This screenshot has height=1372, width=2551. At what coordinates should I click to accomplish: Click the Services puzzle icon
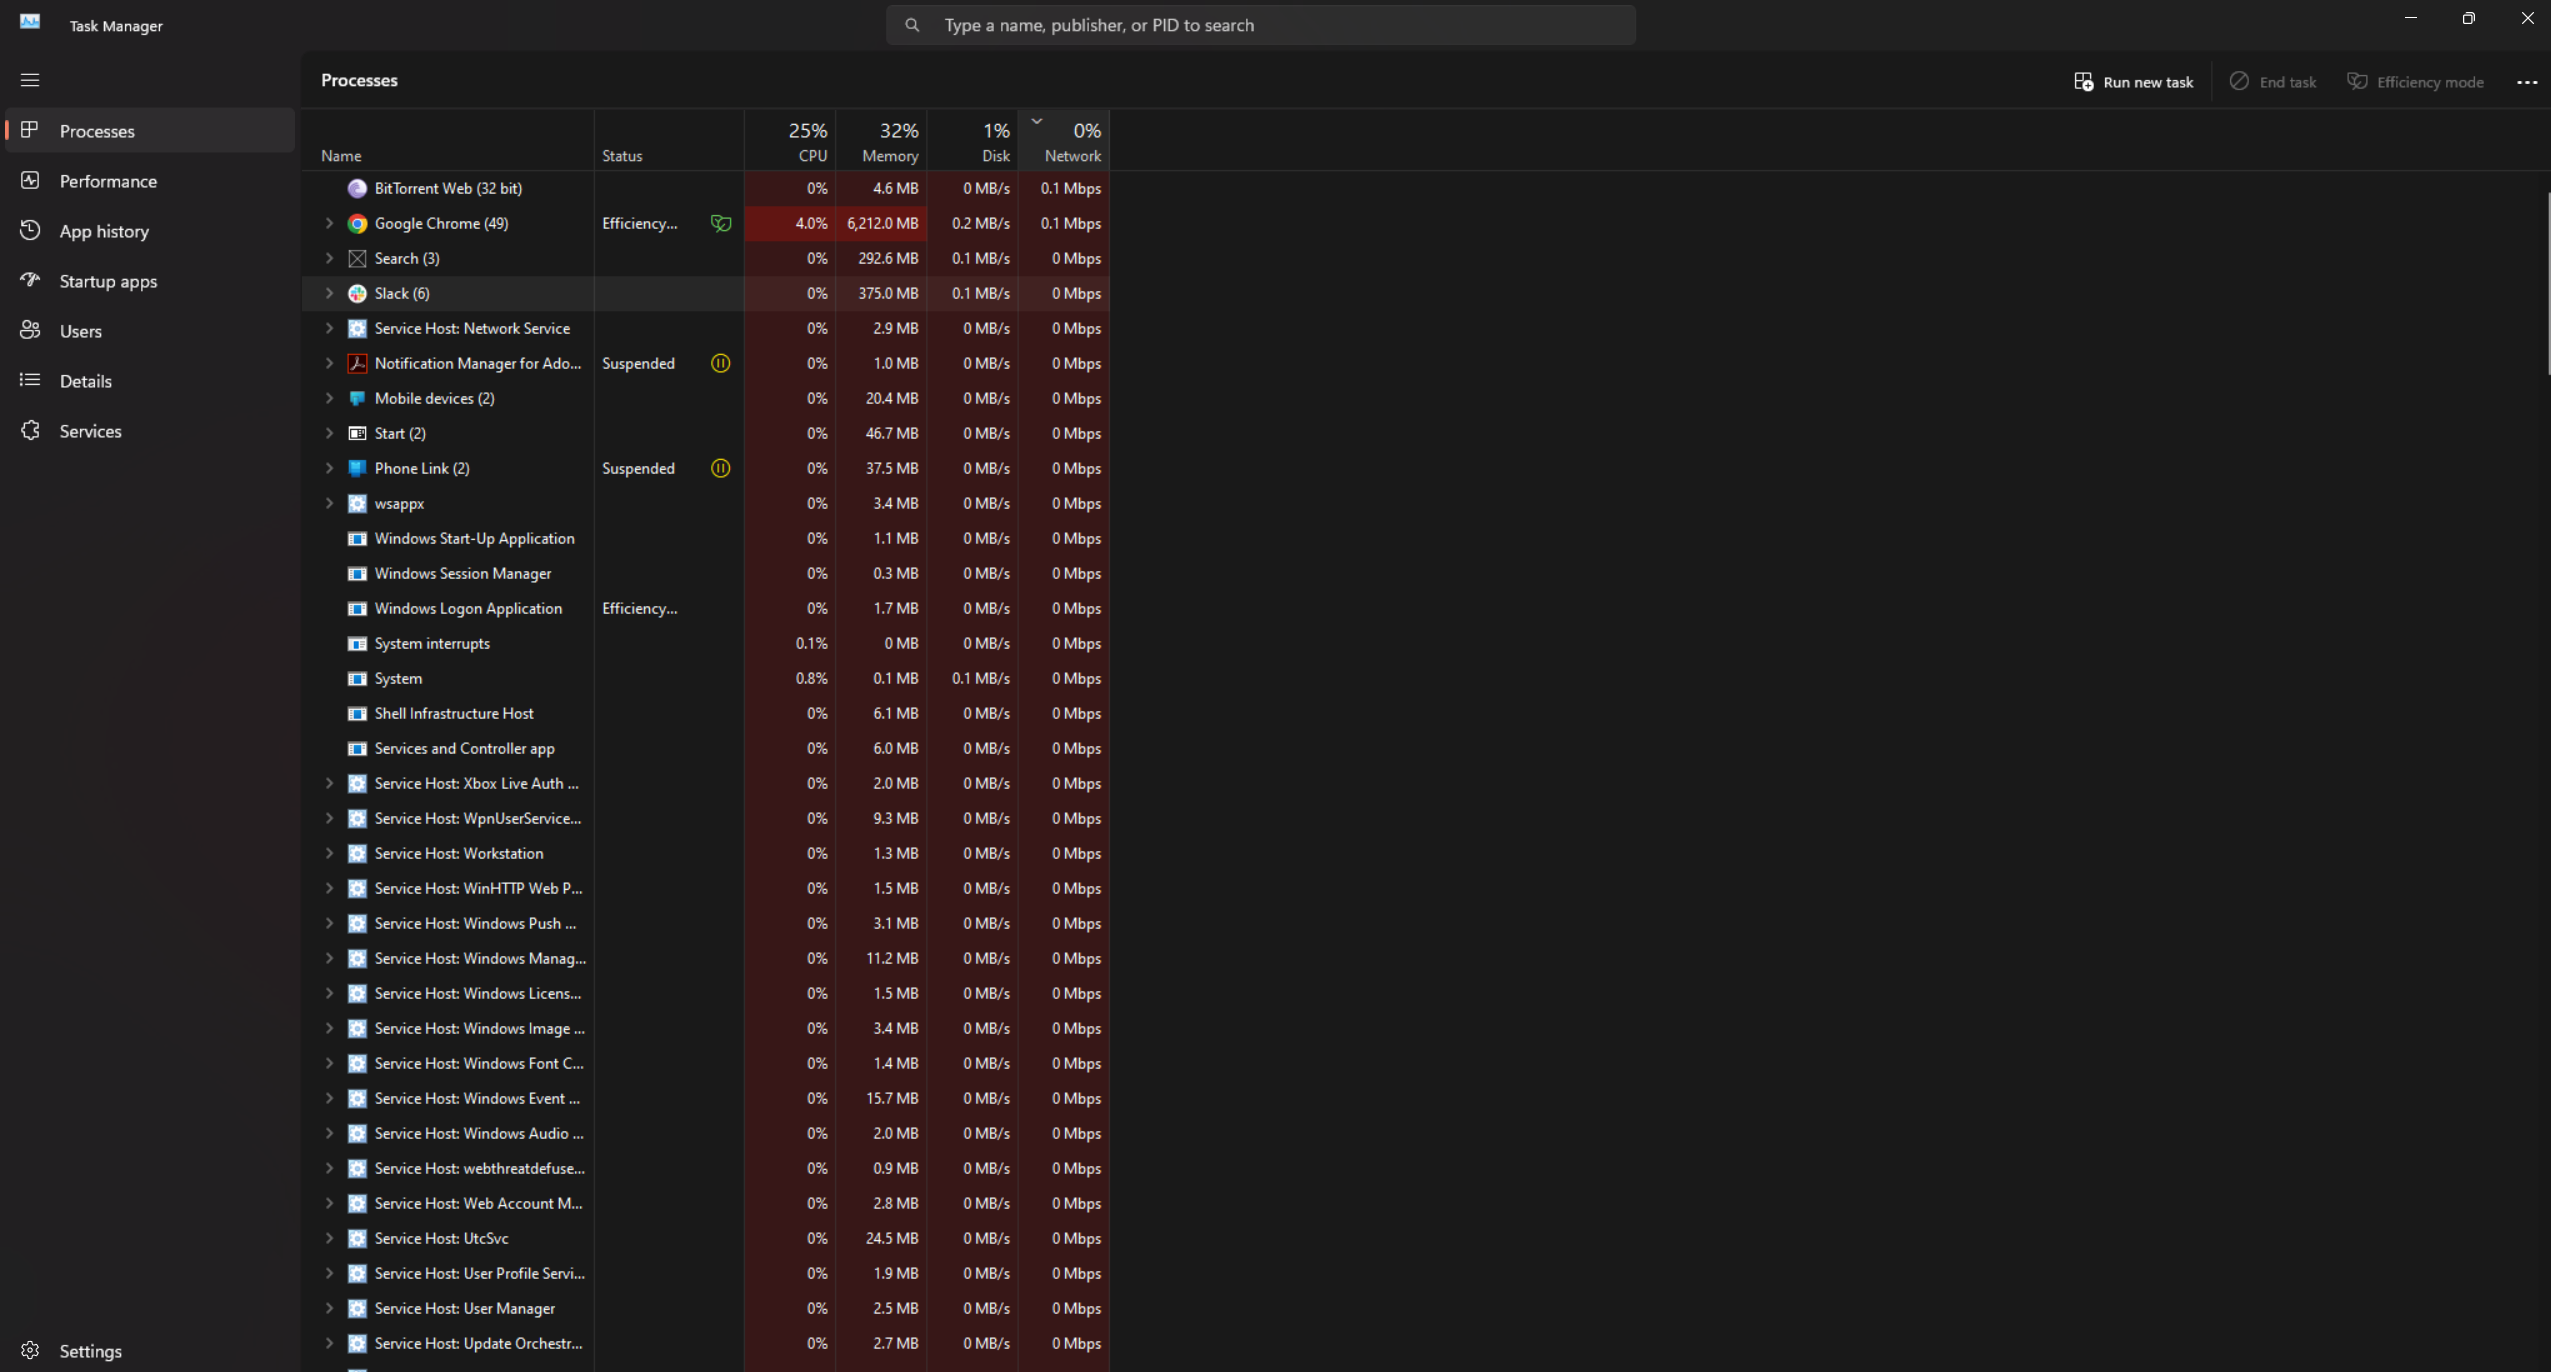tap(30, 430)
